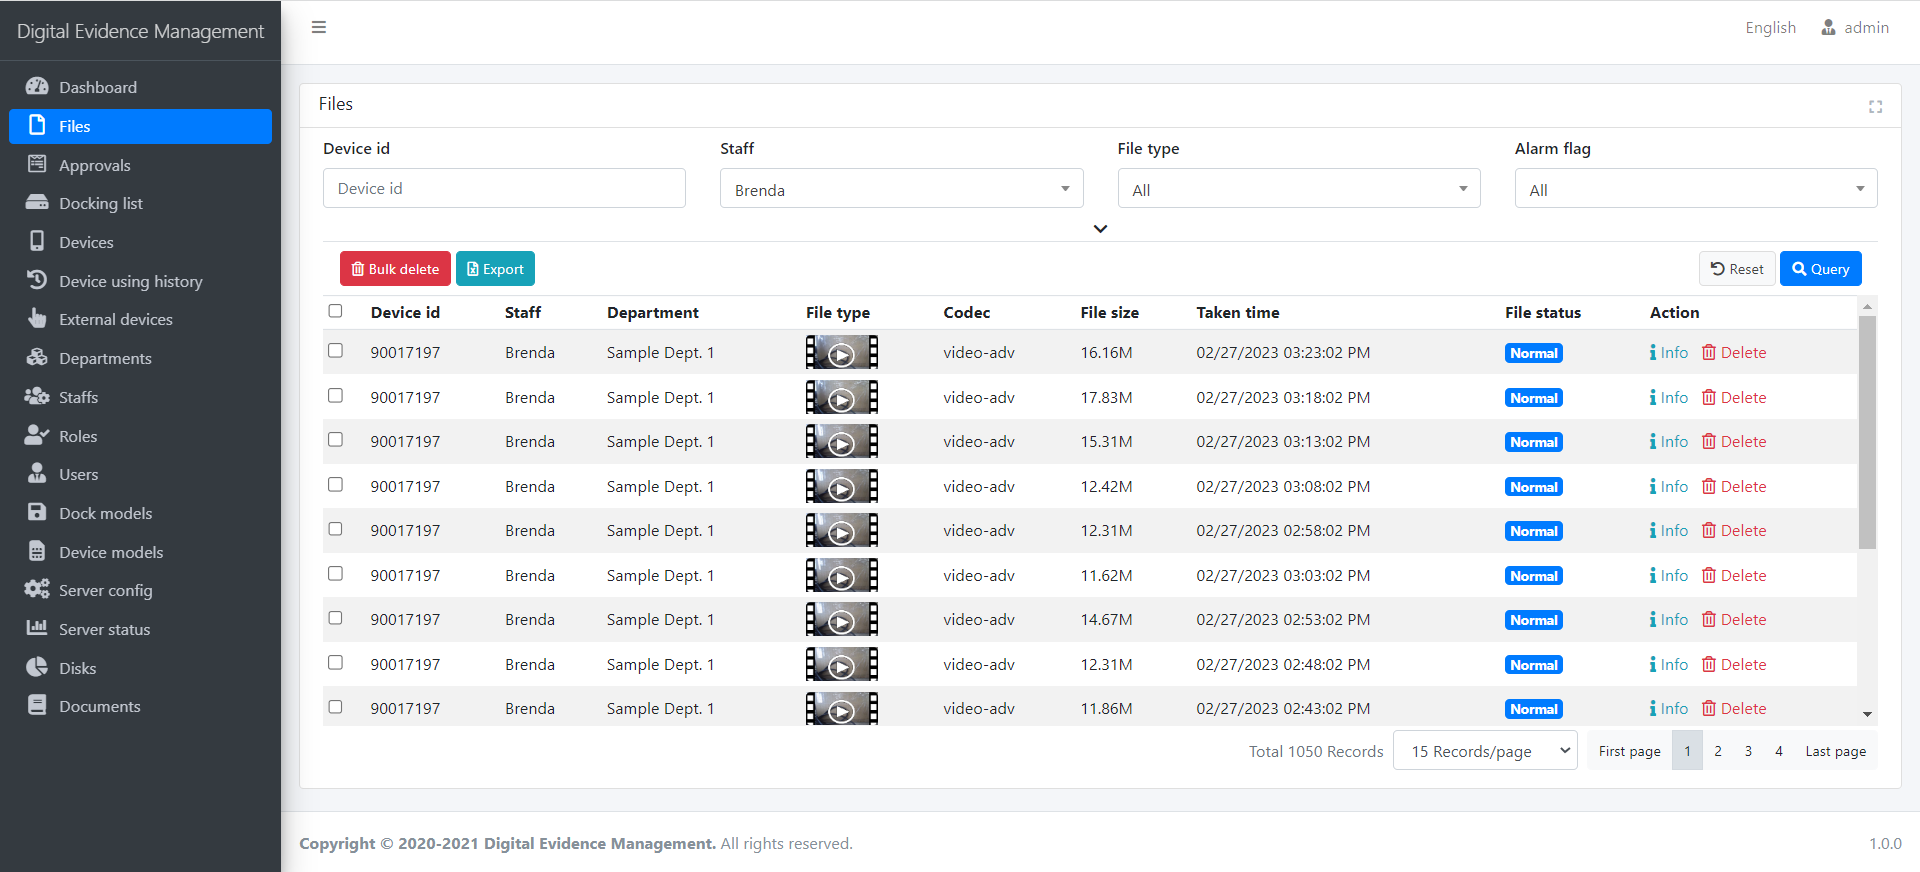
Task: Click the red Bulk delete button
Action: (395, 269)
